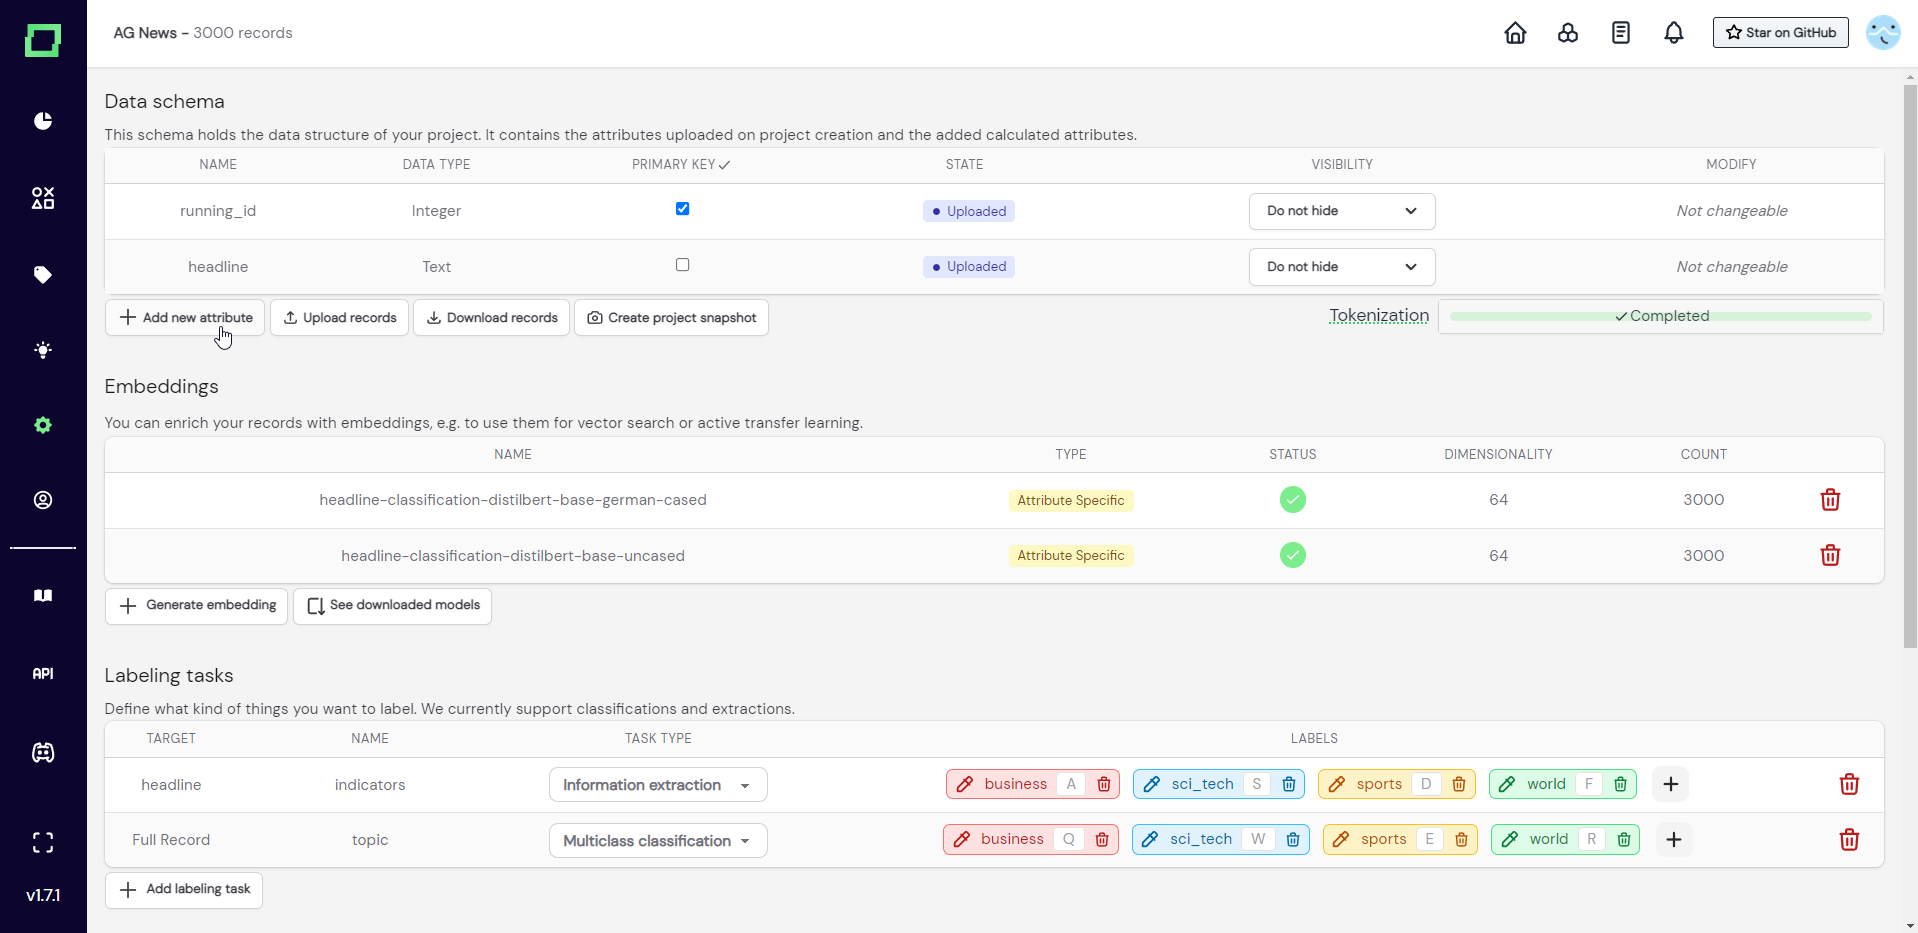
Task: Open the notifications bell
Action: [1673, 33]
